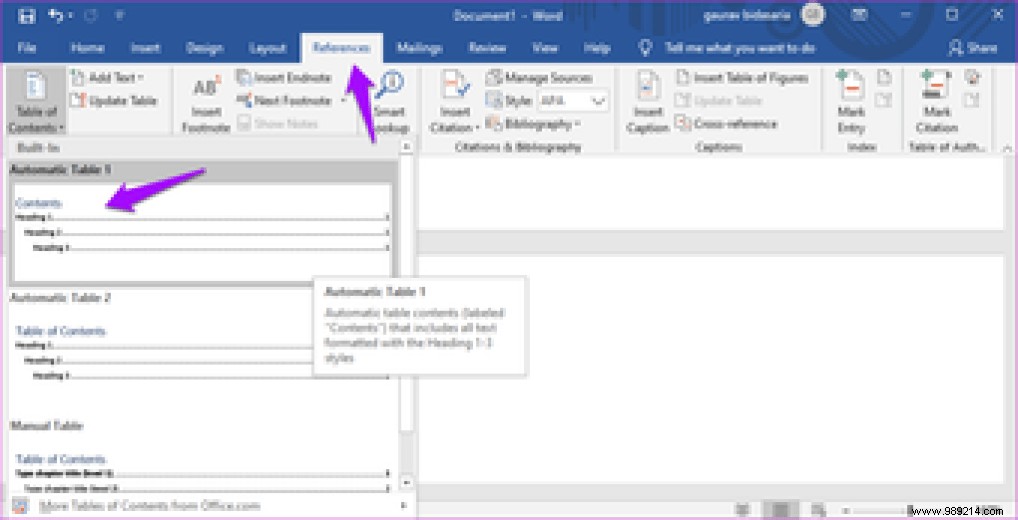Click Insert Table of Figures
The image size is (1018, 520).
743,78
